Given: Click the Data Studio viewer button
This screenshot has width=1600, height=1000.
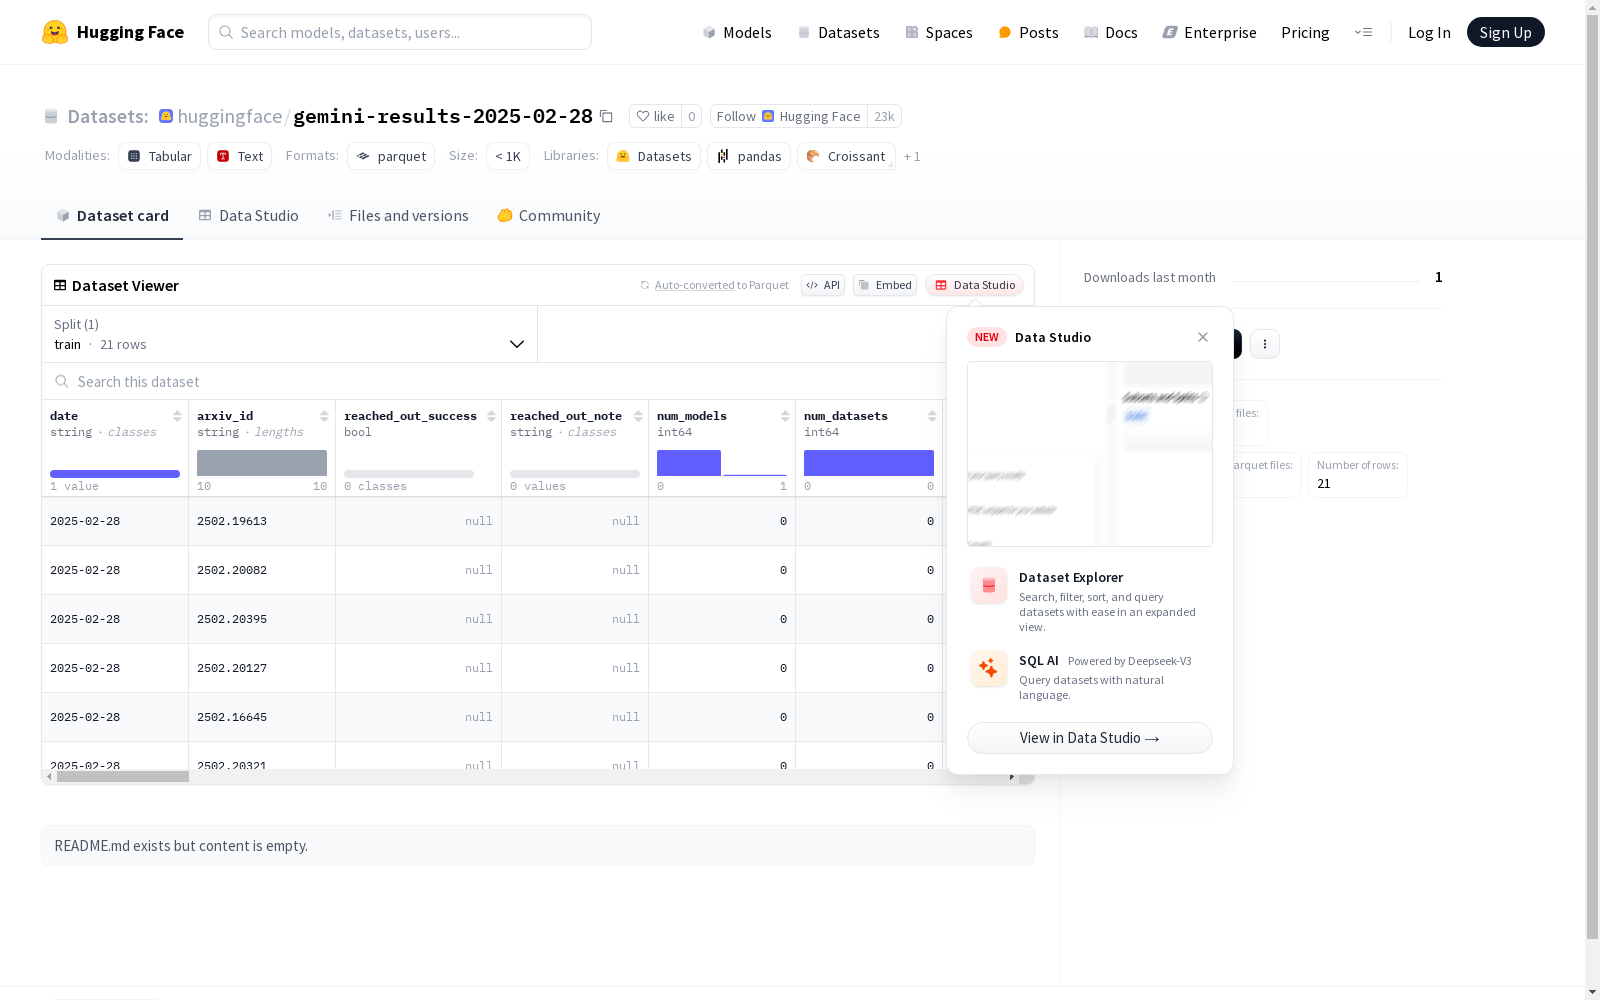Looking at the screenshot, I should pos(974,285).
